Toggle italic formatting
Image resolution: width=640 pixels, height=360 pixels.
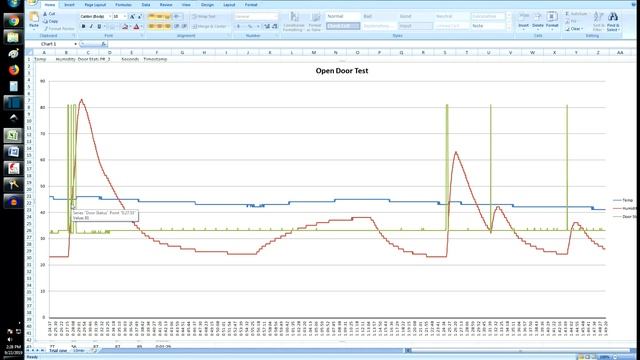click(x=91, y=27)
